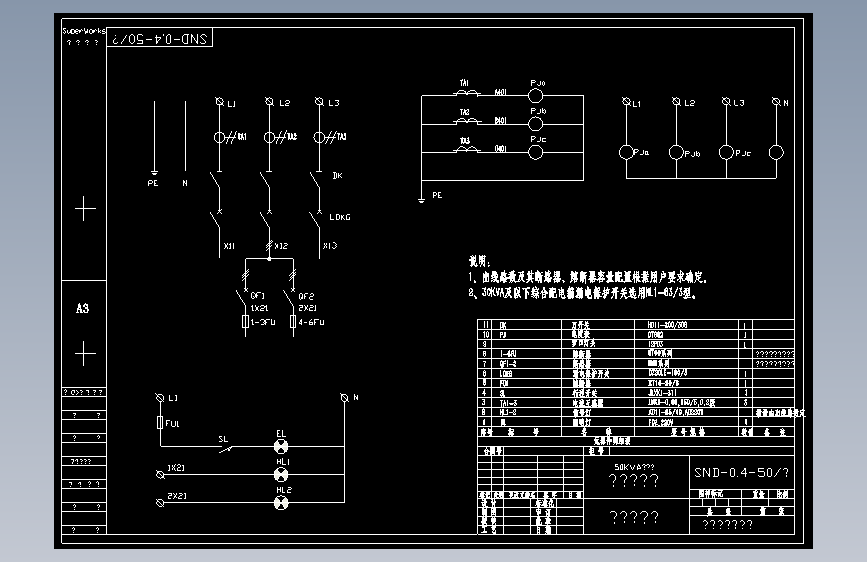The height and width of the screenshot is (562, 867).
Task: Select the HL1 indicator lamp symbol
Action: click(x=281, y=475)
